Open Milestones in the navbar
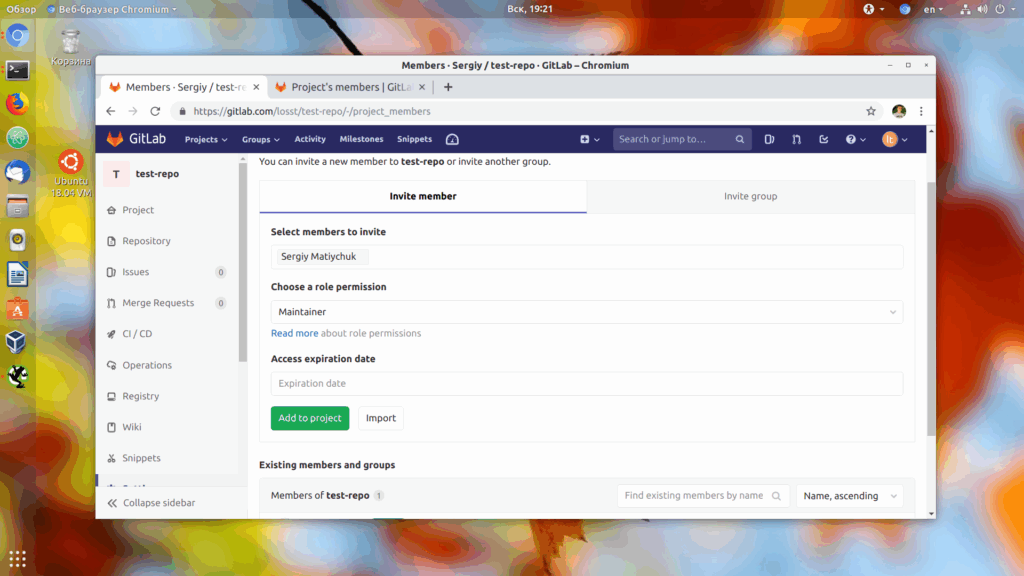 pos(361,139)
